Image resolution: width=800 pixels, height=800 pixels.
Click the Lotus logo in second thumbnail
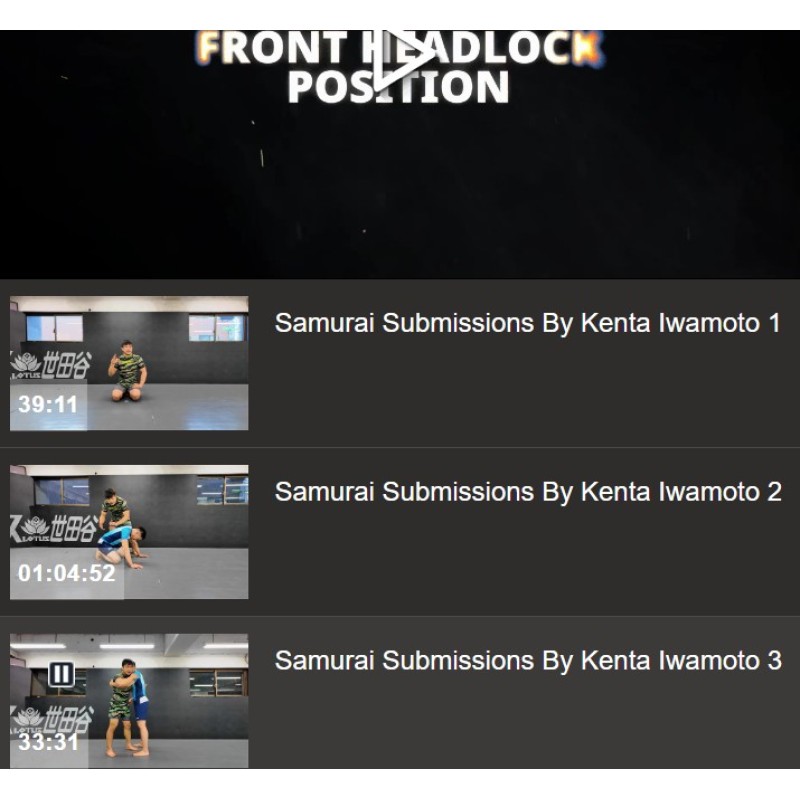pyautogui.click(x=54, y=529)
